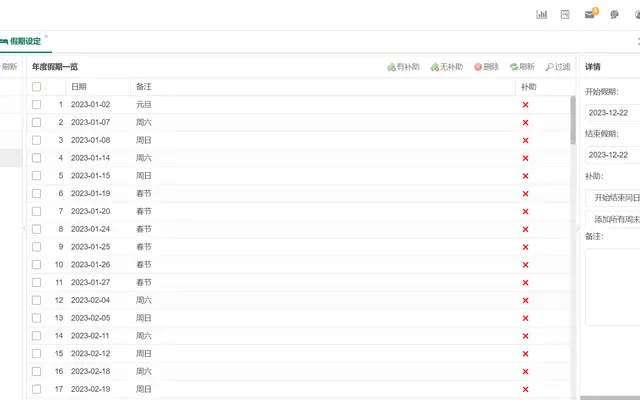Open the bar chart statistics icon
The height and width of the screenshot is (400, 640).
(x=541, y=14)
